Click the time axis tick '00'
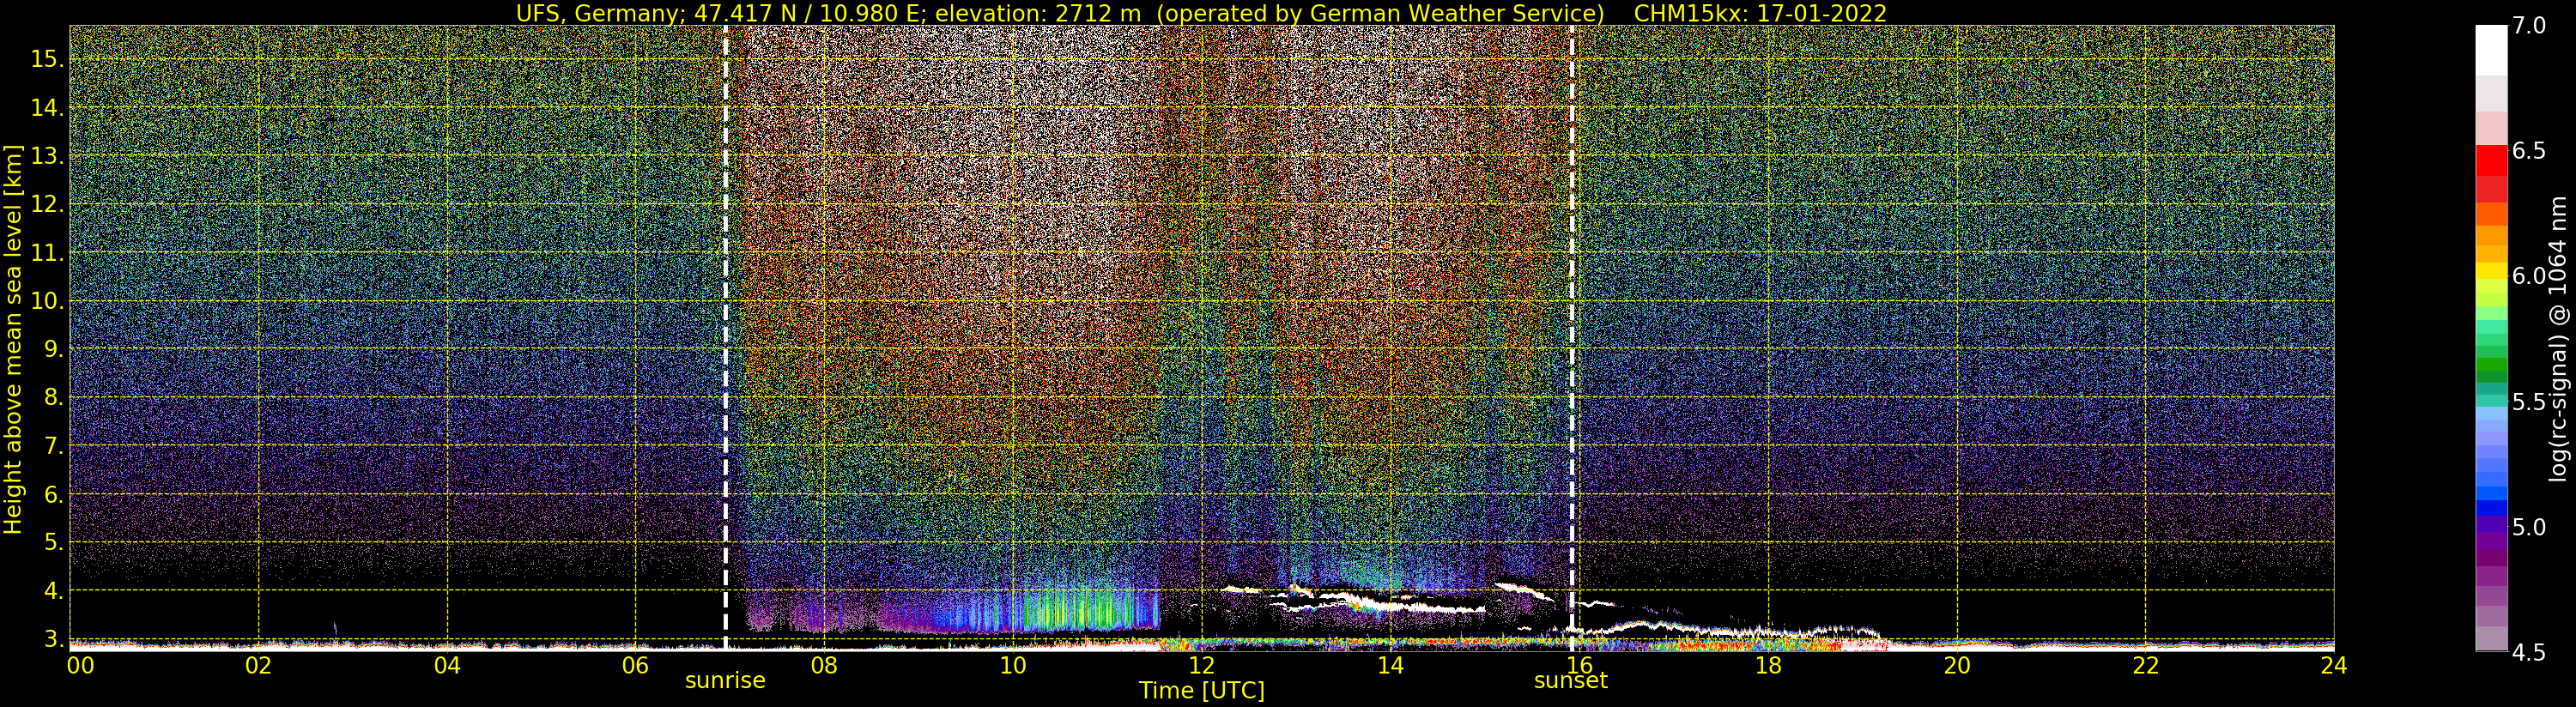The width and height of the screenshot is (2576, 707). pyautogui.click(x=80, y=665)
